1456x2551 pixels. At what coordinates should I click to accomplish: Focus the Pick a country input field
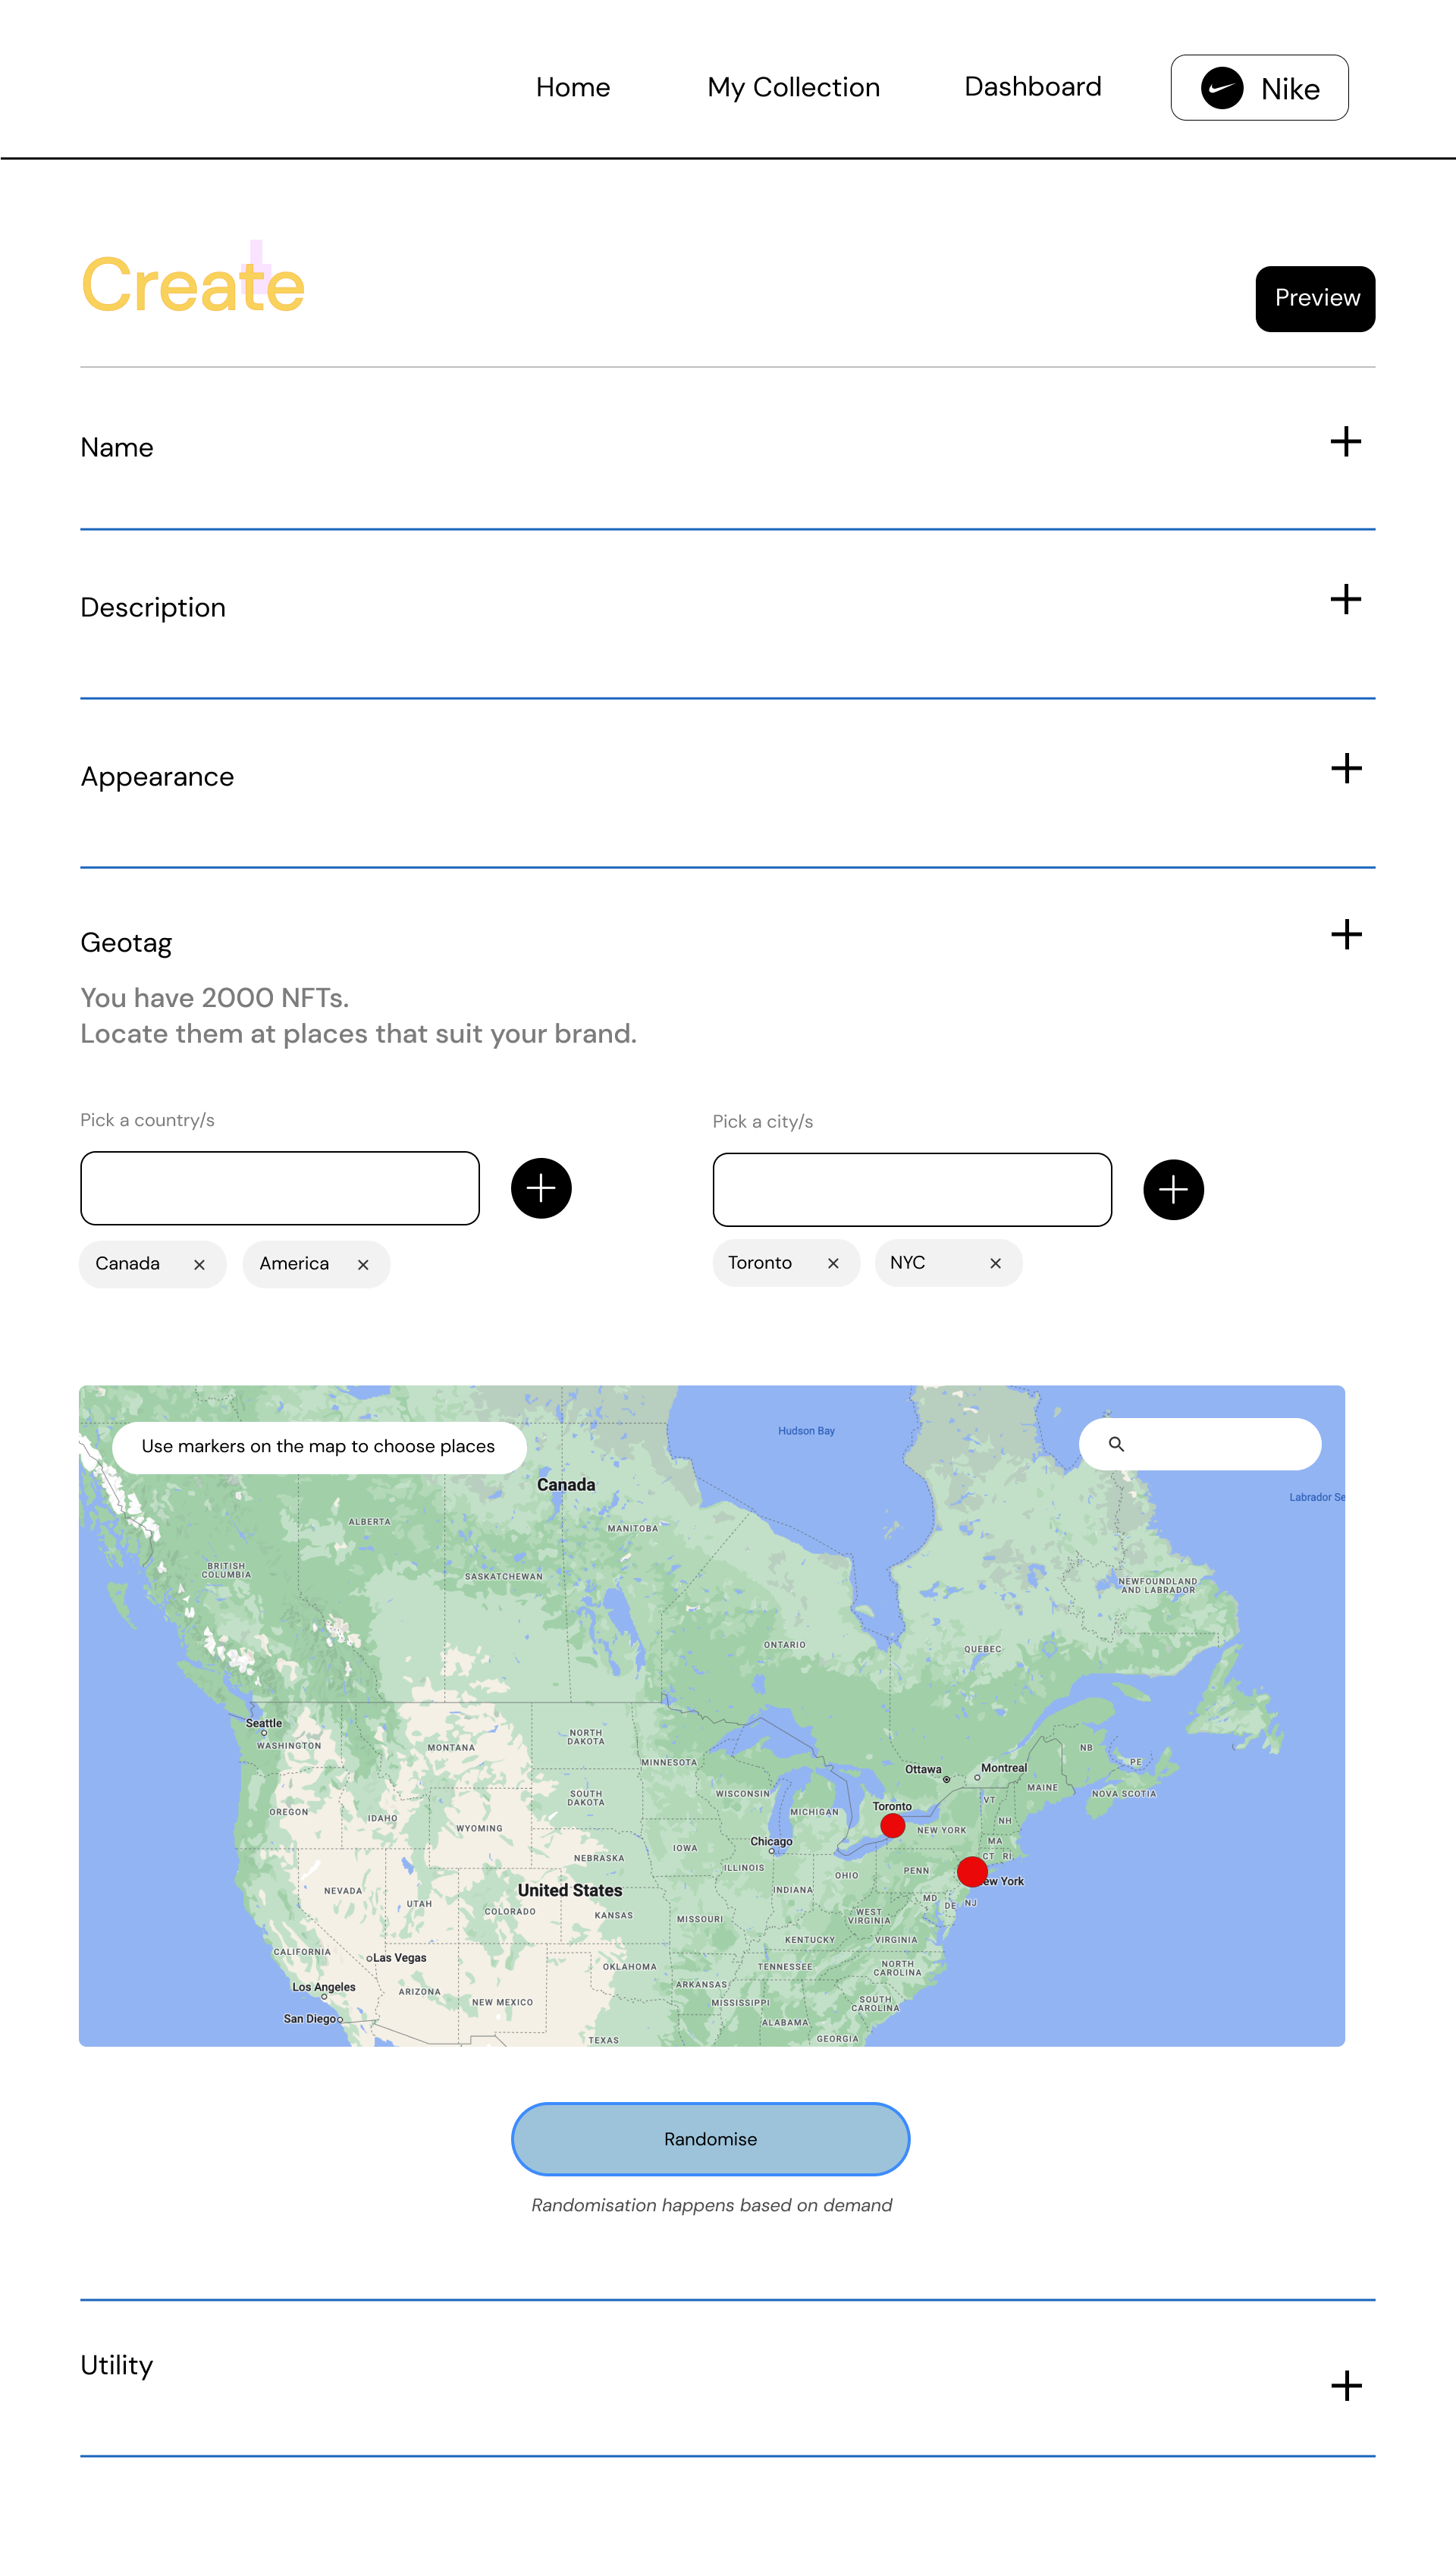(280, 1188)
